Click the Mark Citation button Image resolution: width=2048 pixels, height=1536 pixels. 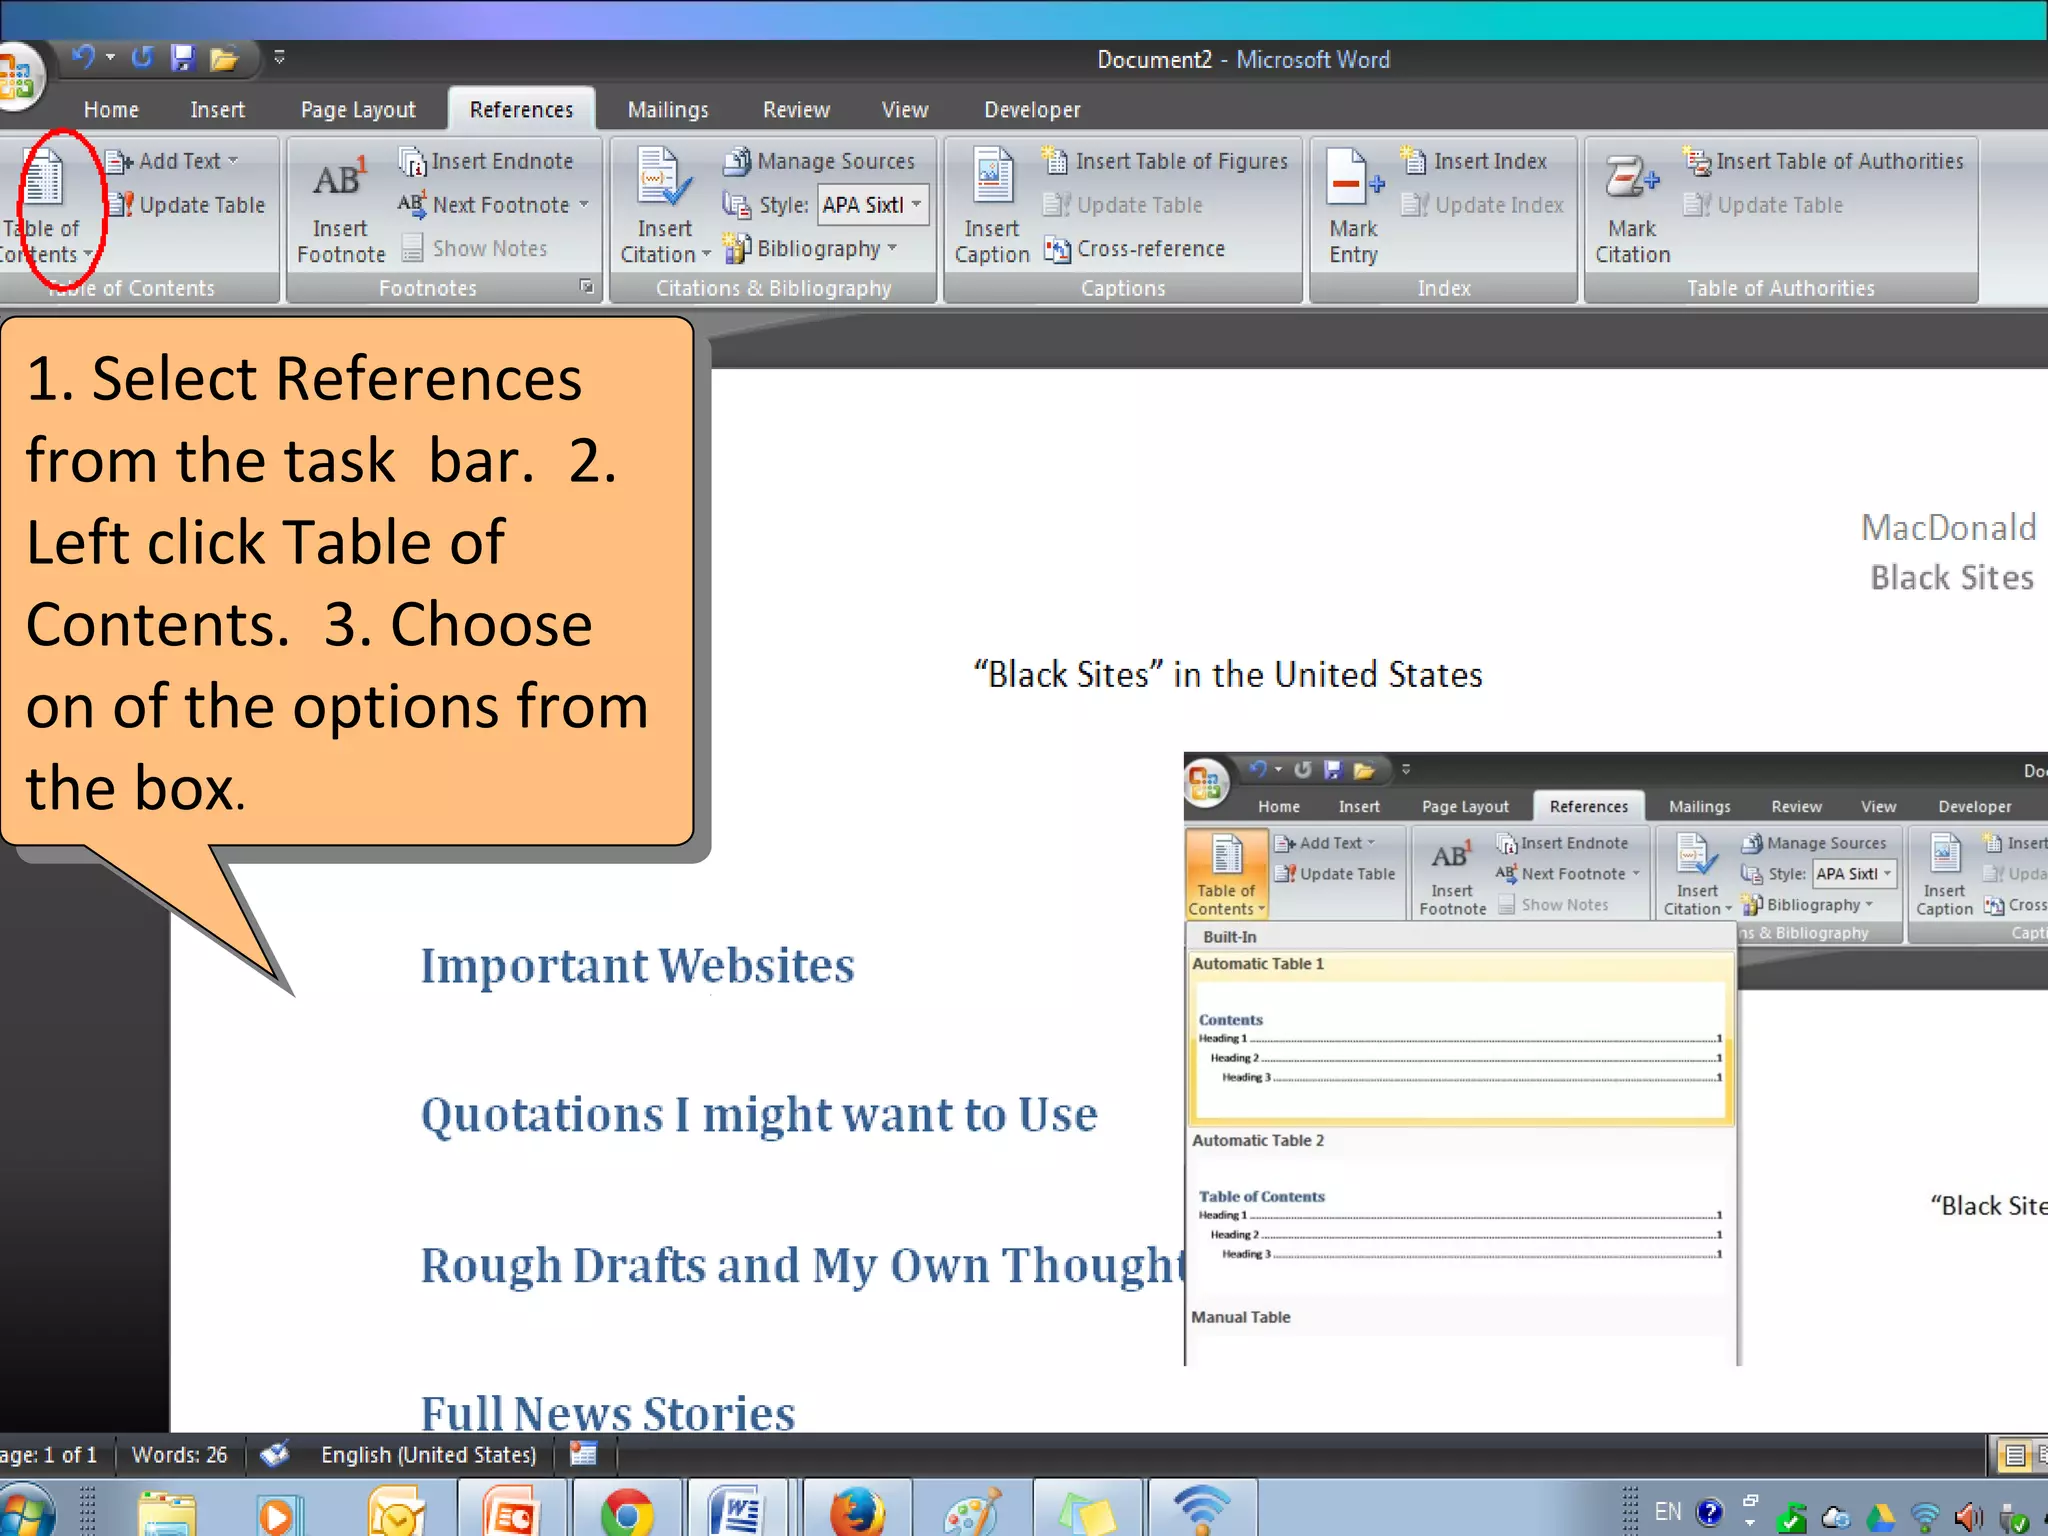1632,207
